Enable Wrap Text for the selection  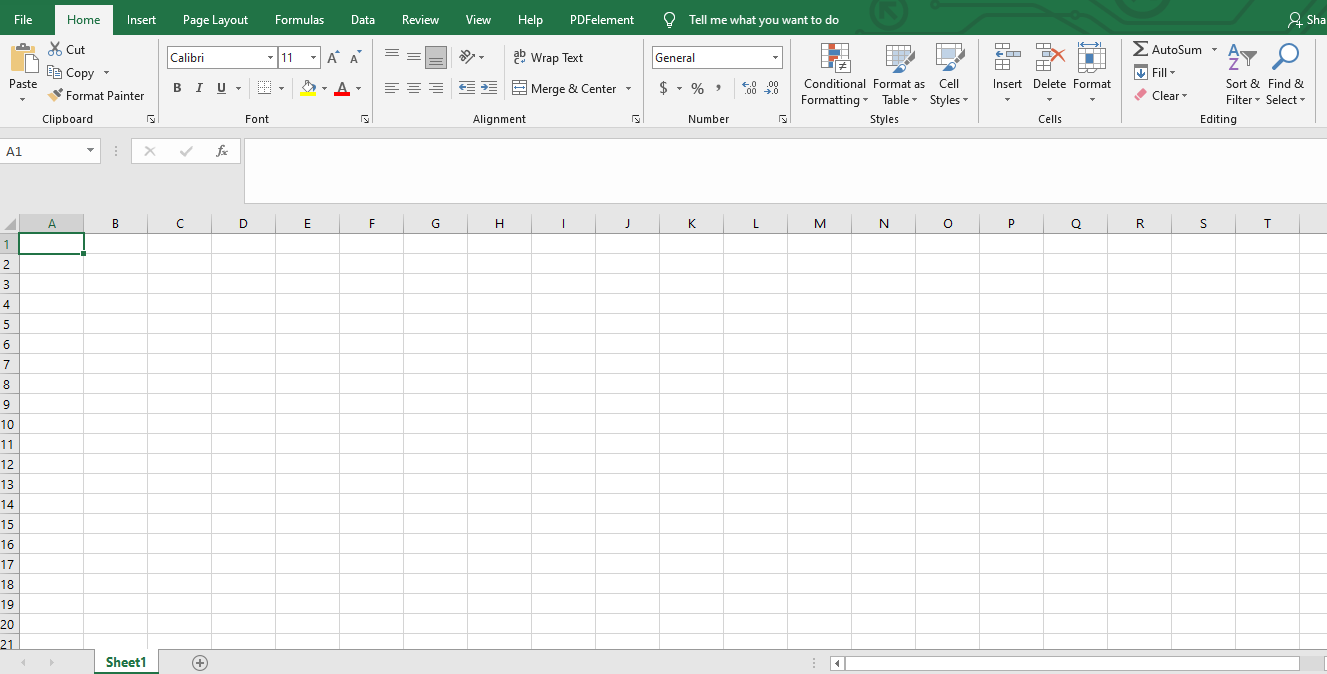point(548,57)
